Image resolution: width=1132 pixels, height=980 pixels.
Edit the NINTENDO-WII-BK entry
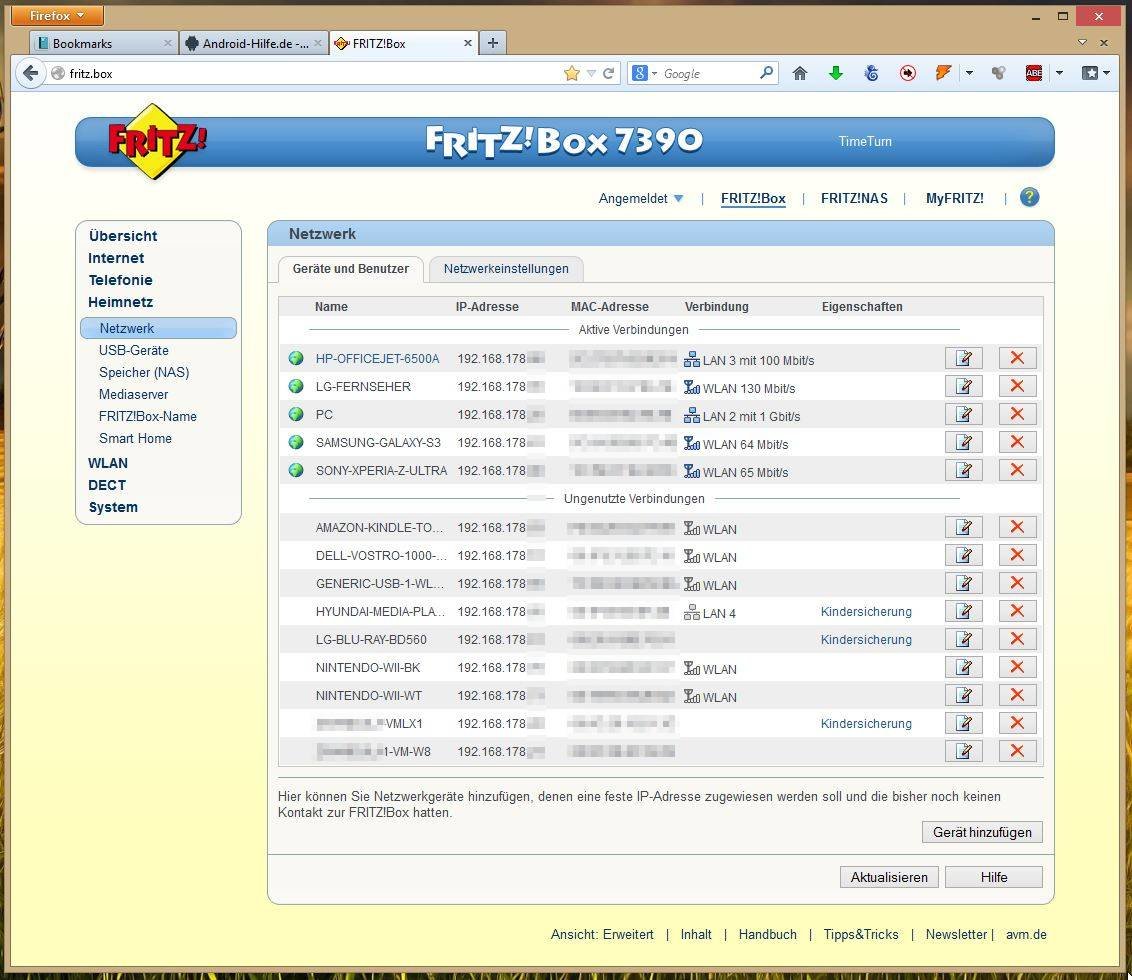pos(964,668)
